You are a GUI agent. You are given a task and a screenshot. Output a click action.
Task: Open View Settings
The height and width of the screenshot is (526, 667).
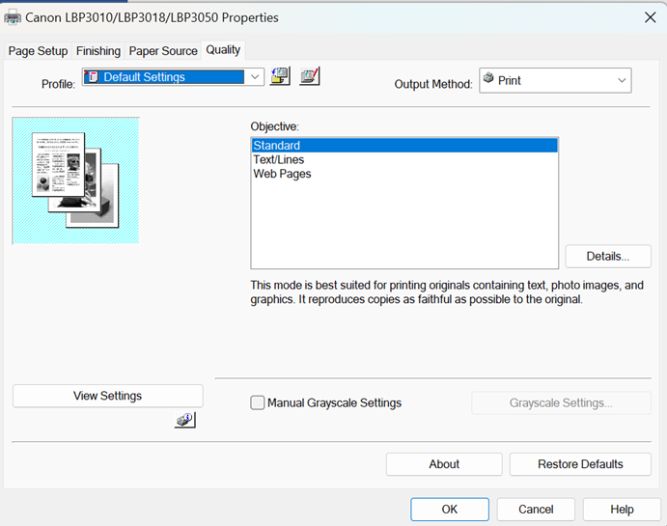[108, 396]
